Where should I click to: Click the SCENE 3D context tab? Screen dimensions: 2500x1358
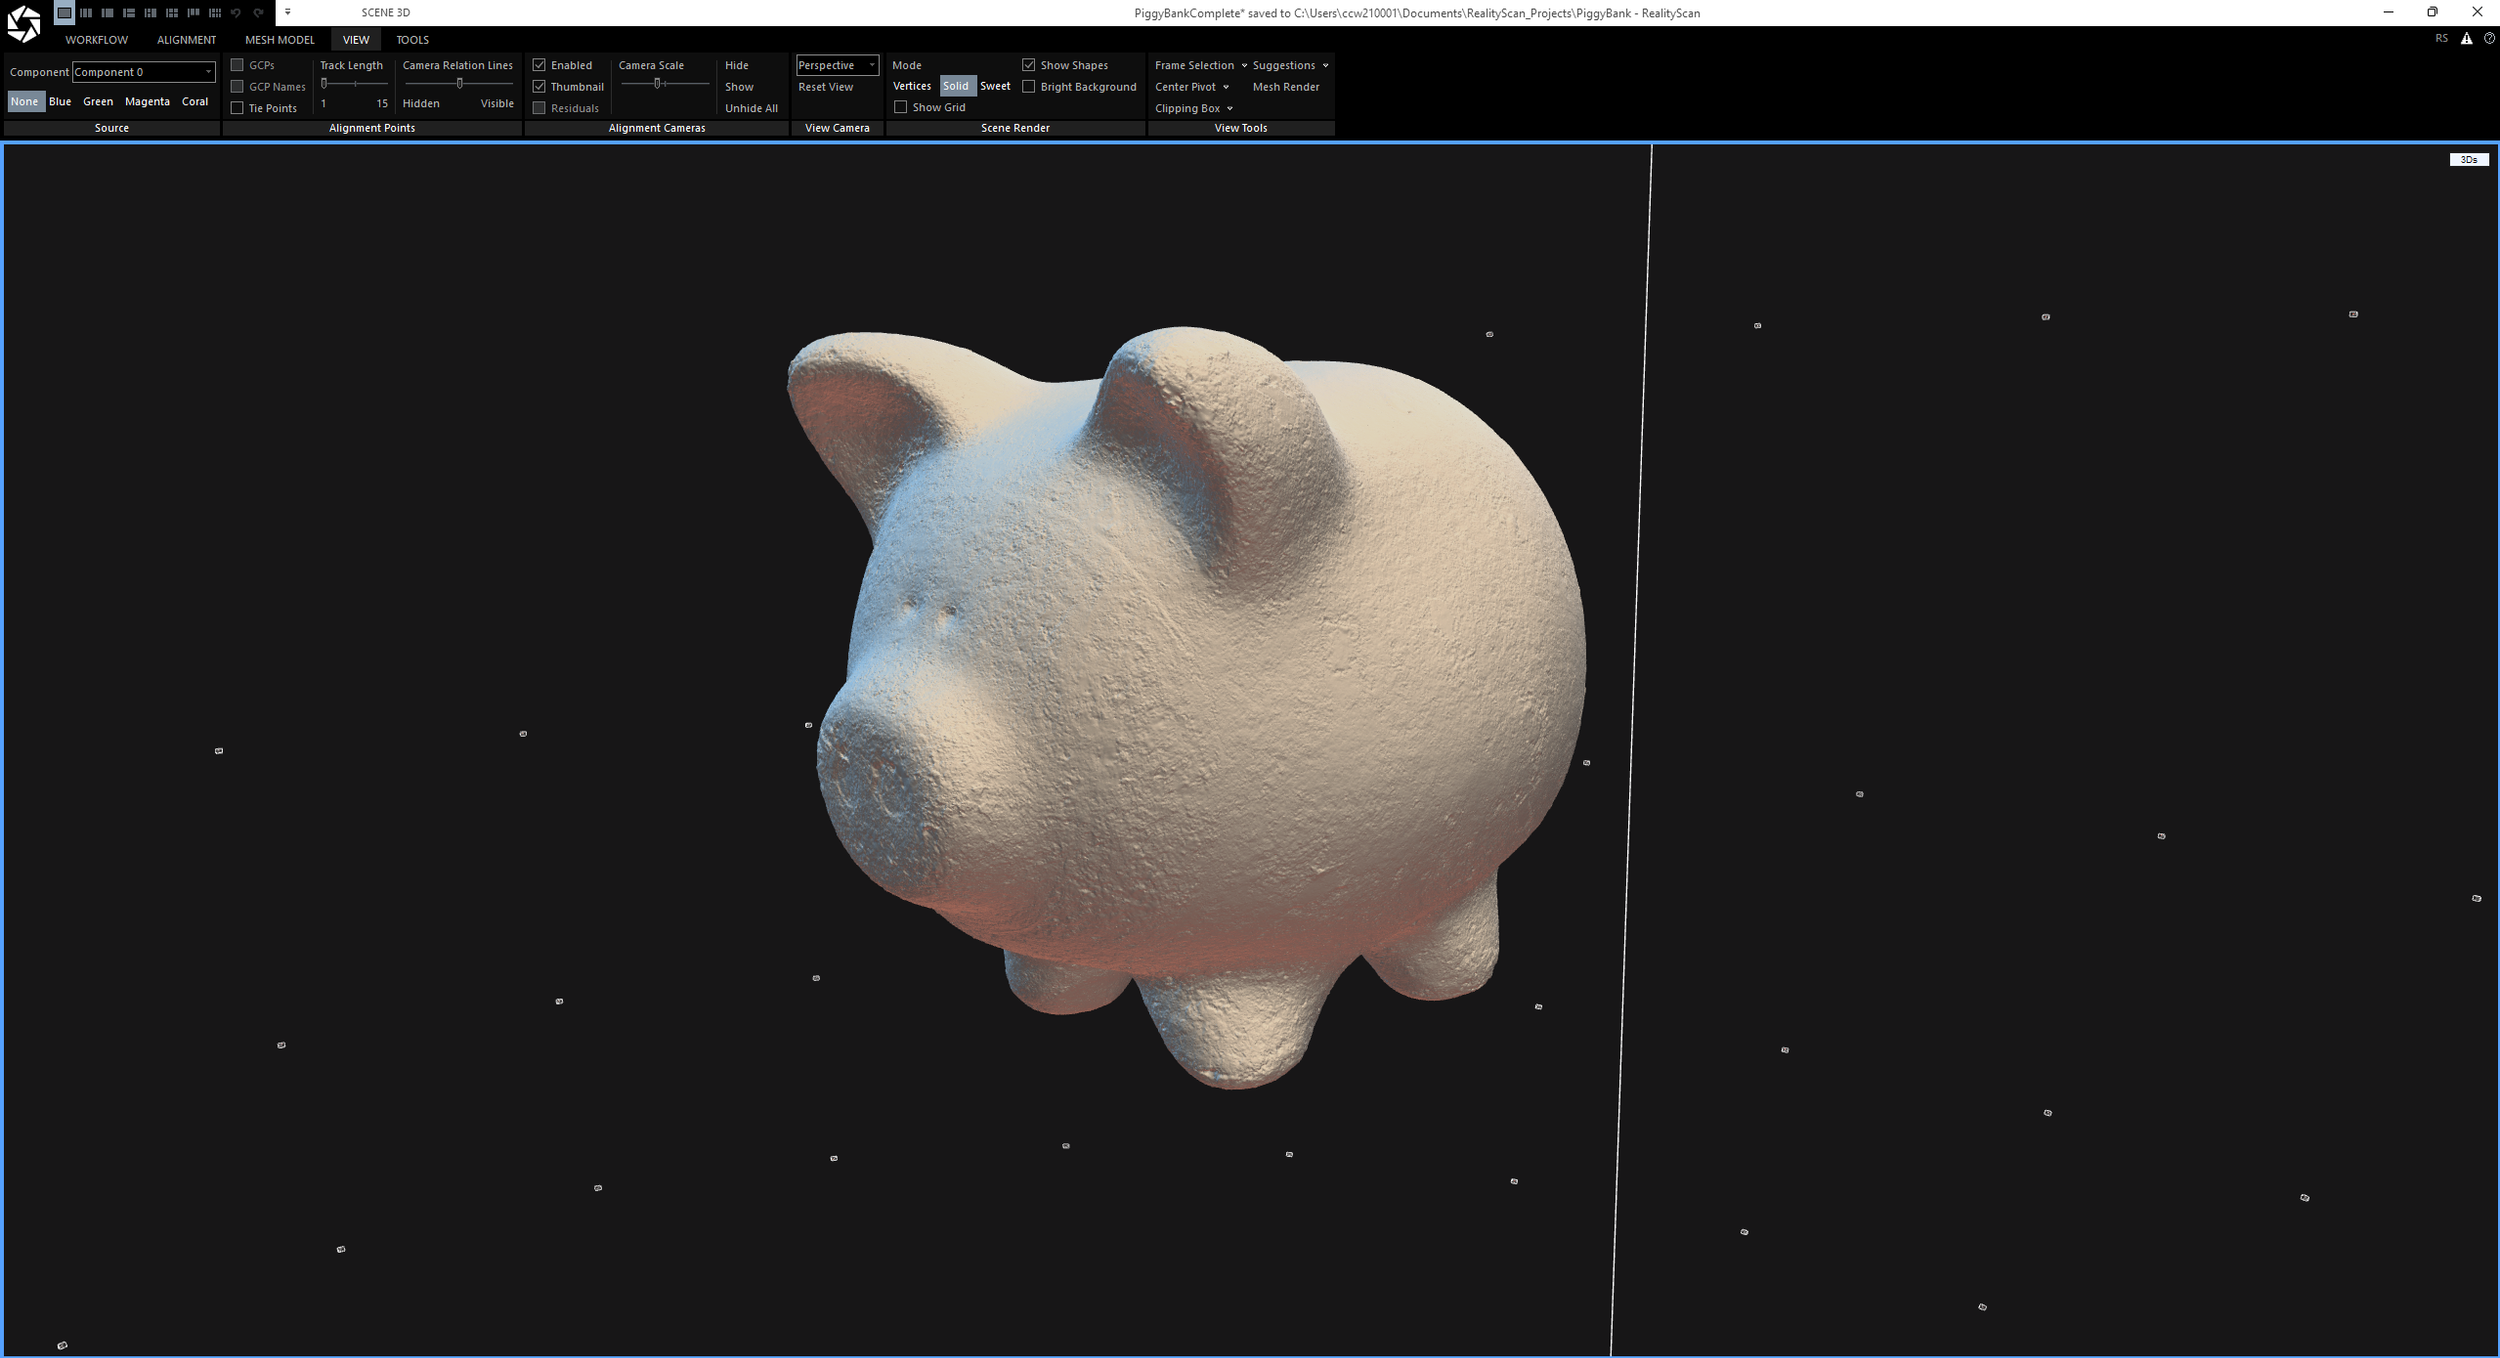coord(386,13)
